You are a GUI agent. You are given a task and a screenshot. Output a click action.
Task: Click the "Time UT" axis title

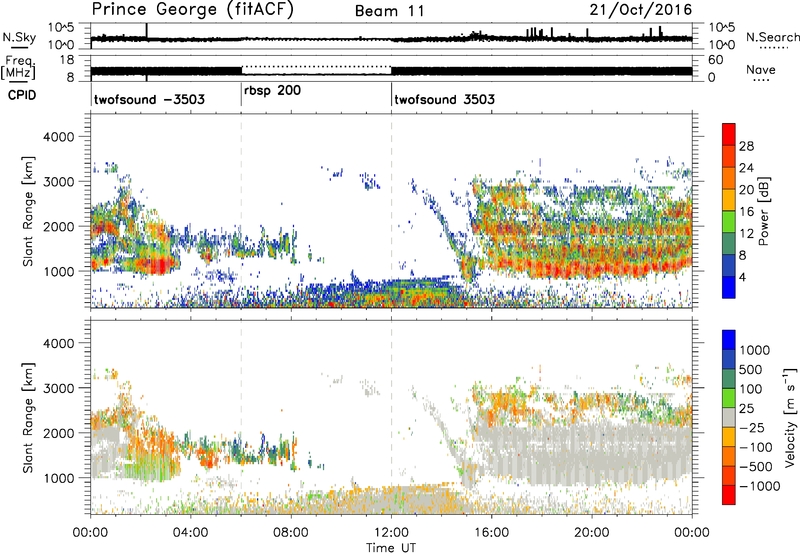[x=391, y=547]
